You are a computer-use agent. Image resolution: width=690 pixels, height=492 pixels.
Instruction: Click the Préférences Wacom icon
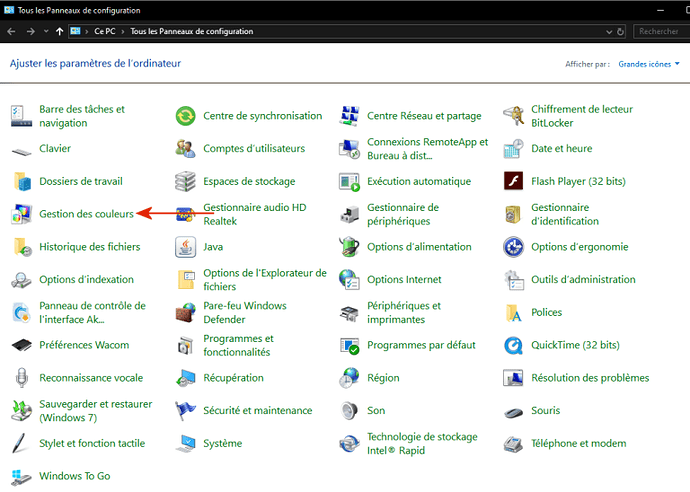point(21,345)
